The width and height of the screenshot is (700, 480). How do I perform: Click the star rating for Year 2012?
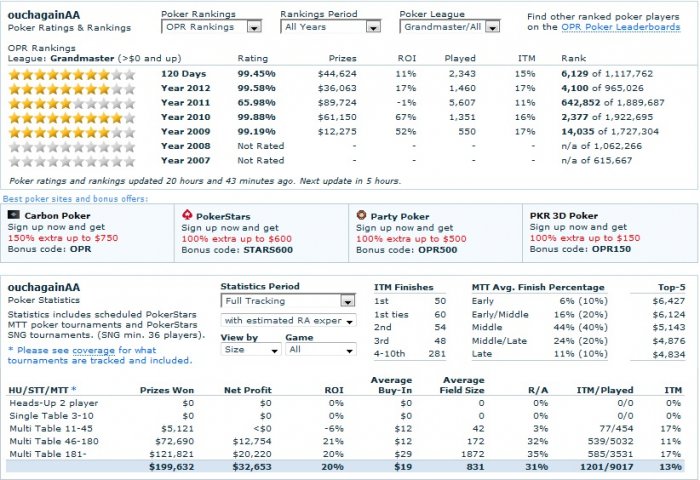pos(72,89)
